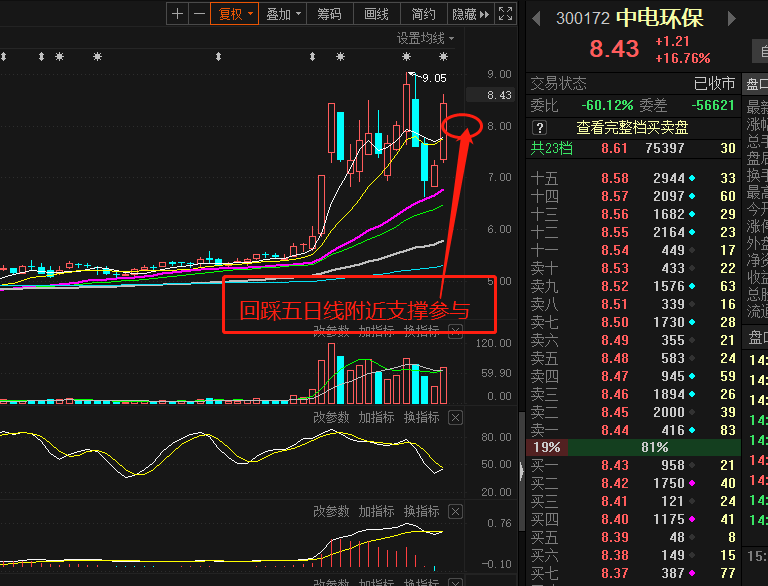
Task: Click 加指标 in the MACD panel
Action: (x=376, y=512)
